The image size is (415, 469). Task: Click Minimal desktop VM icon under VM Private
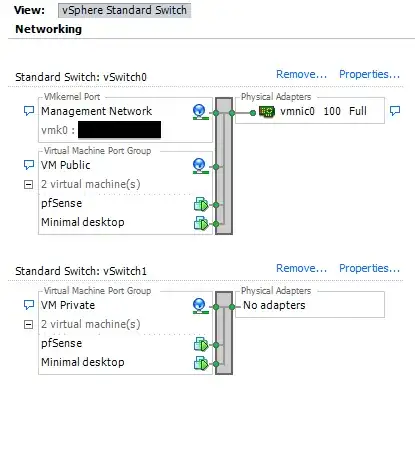click(201, 363)
